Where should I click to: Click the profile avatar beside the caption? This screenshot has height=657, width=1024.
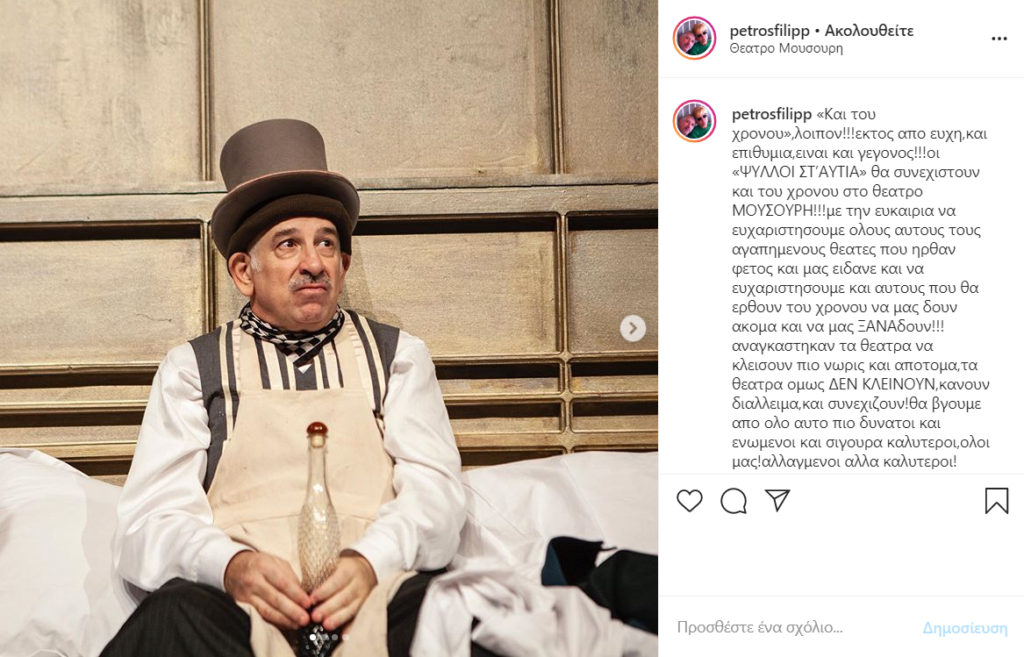click(x=694, y=121)
